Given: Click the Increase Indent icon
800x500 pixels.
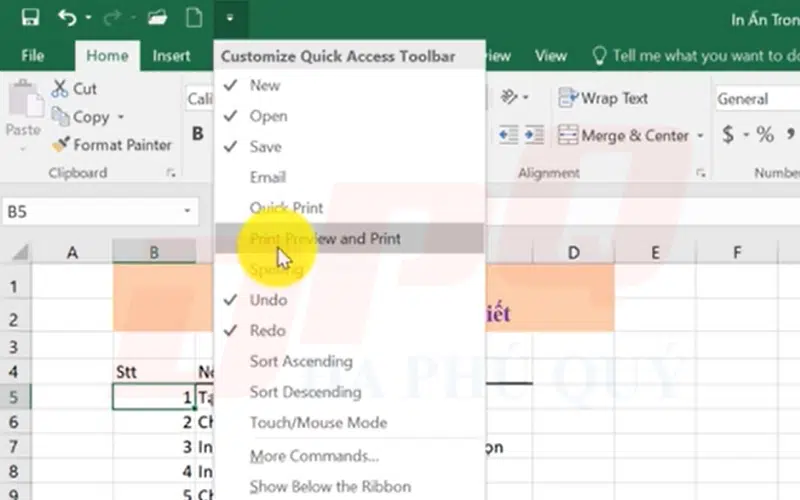Looking at the screenshot, I should click(x=534, y=135).
